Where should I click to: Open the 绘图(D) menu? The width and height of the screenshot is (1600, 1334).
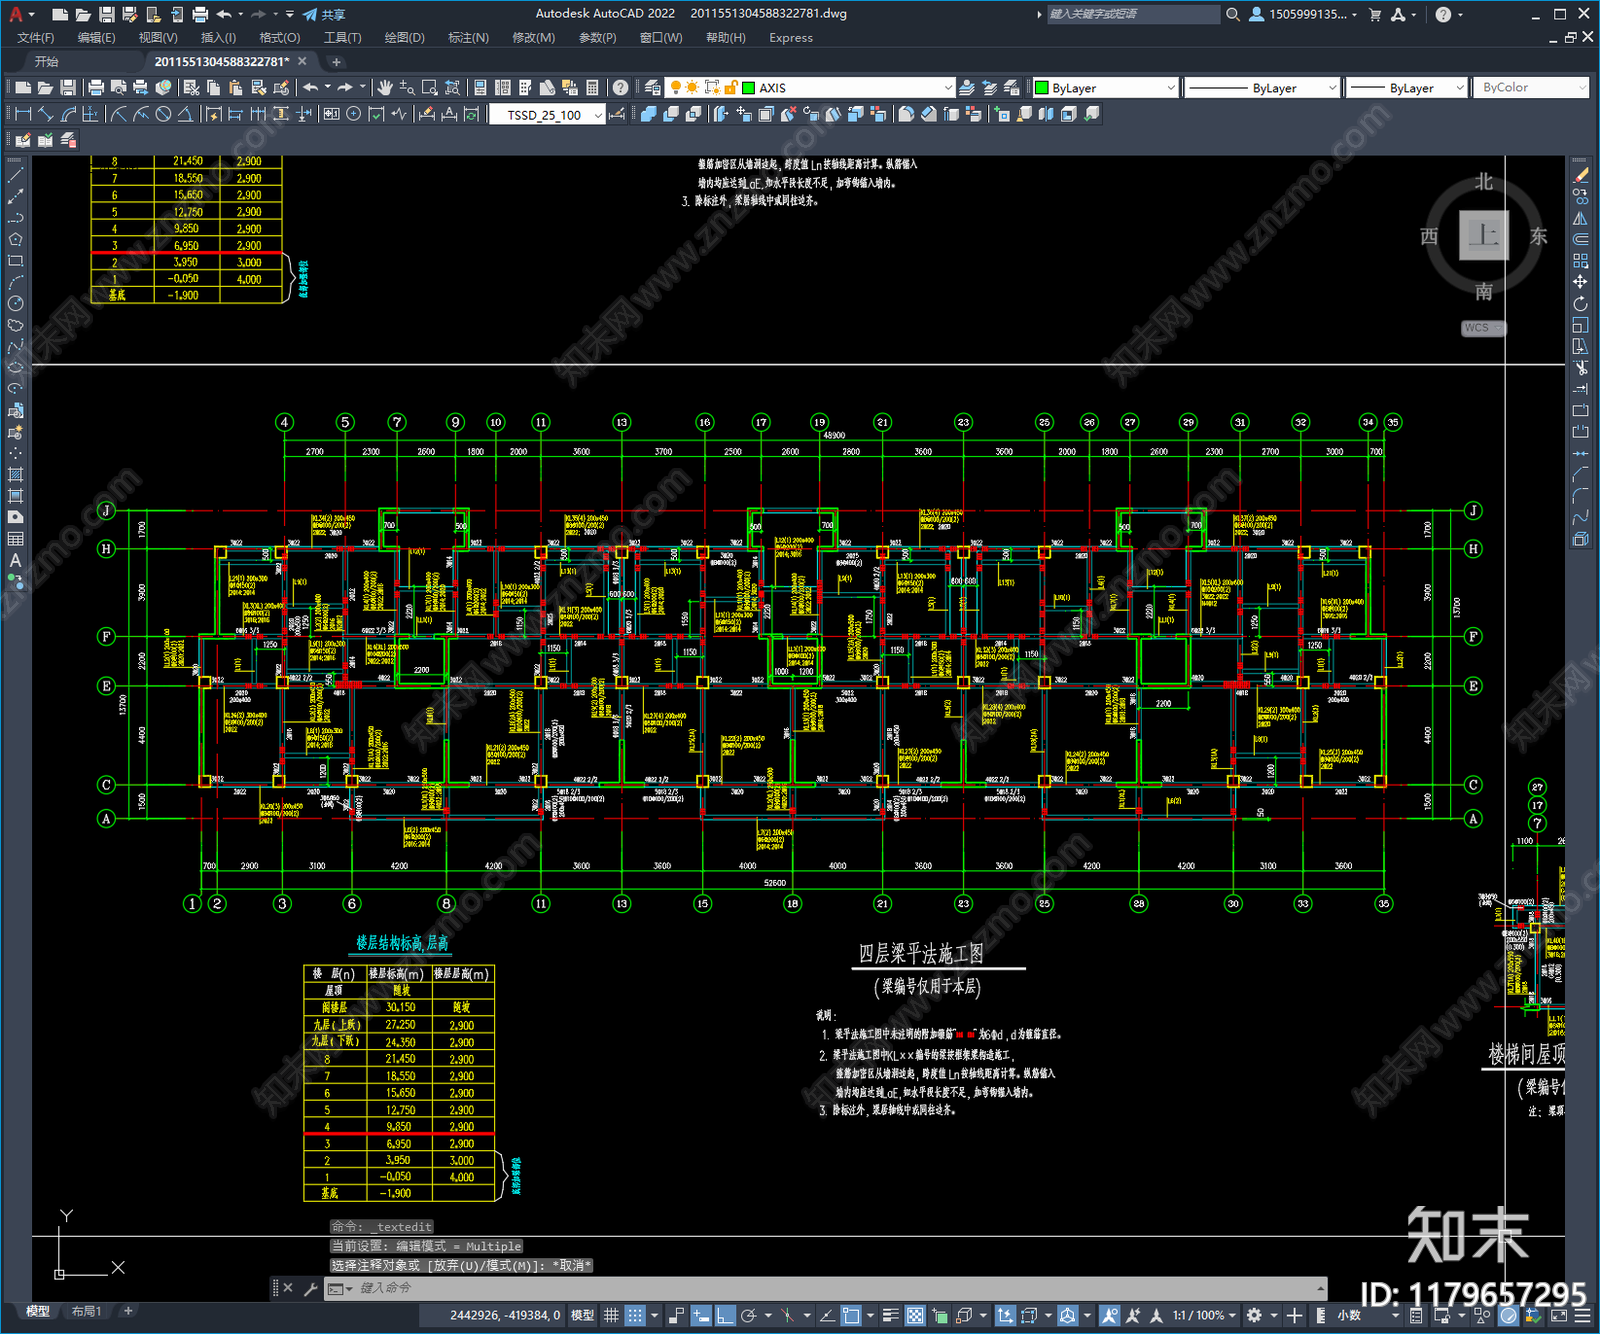tap(404, 37)
